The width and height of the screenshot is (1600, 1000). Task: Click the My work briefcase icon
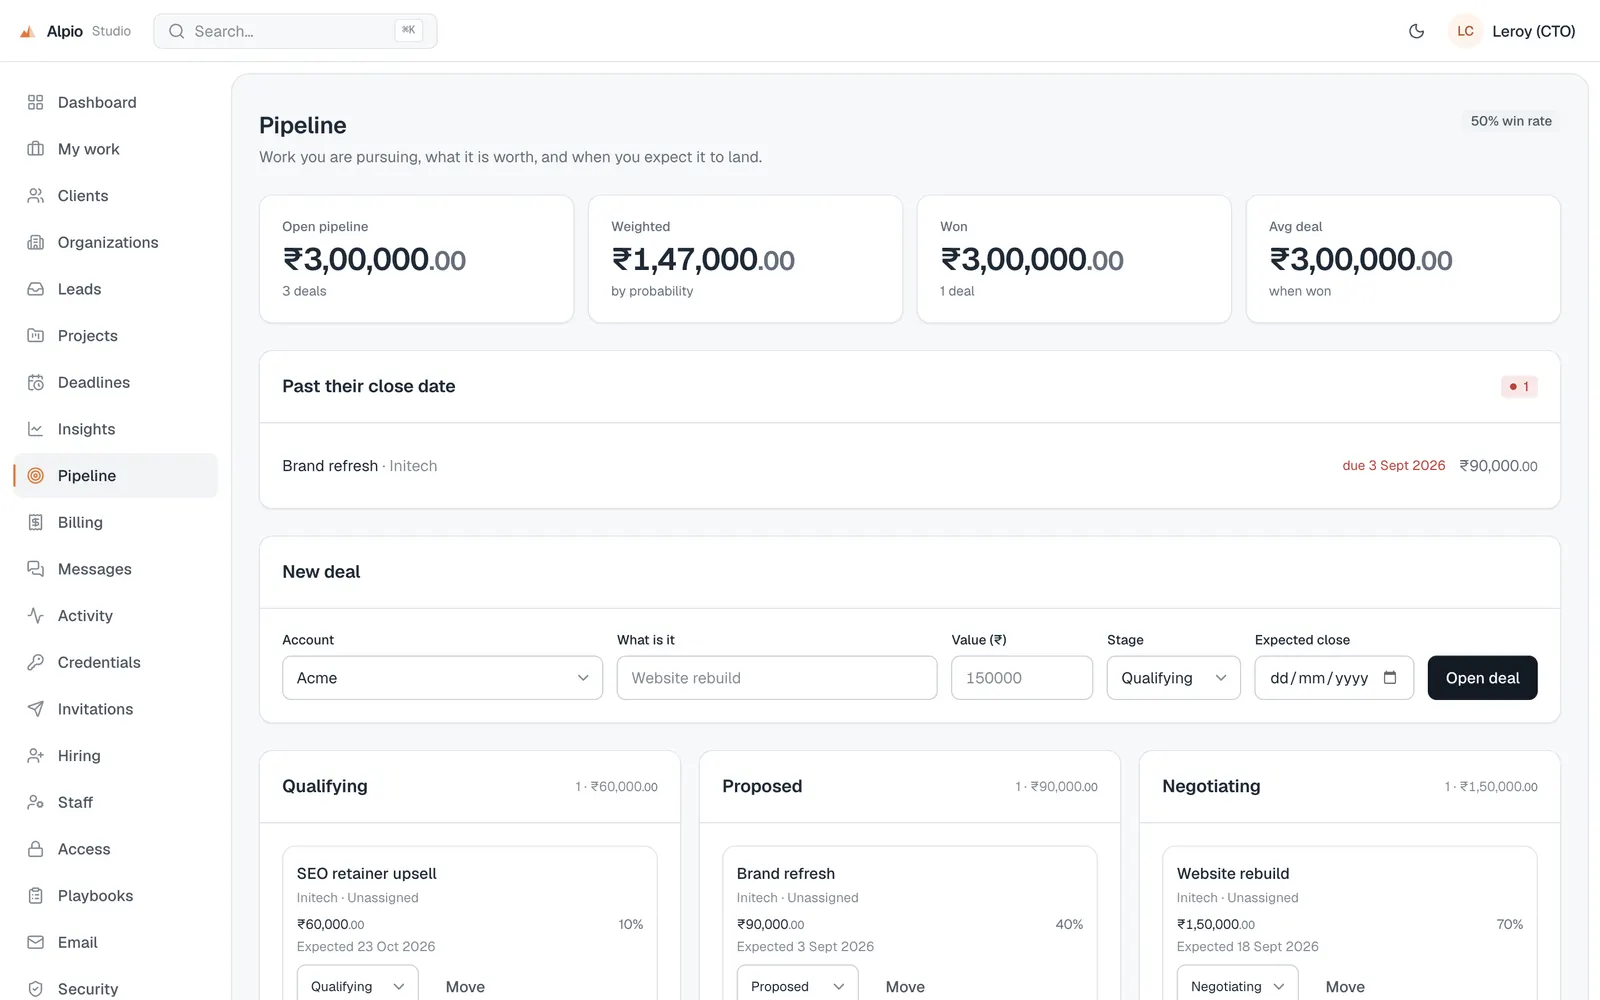click(x=36, y=149)
